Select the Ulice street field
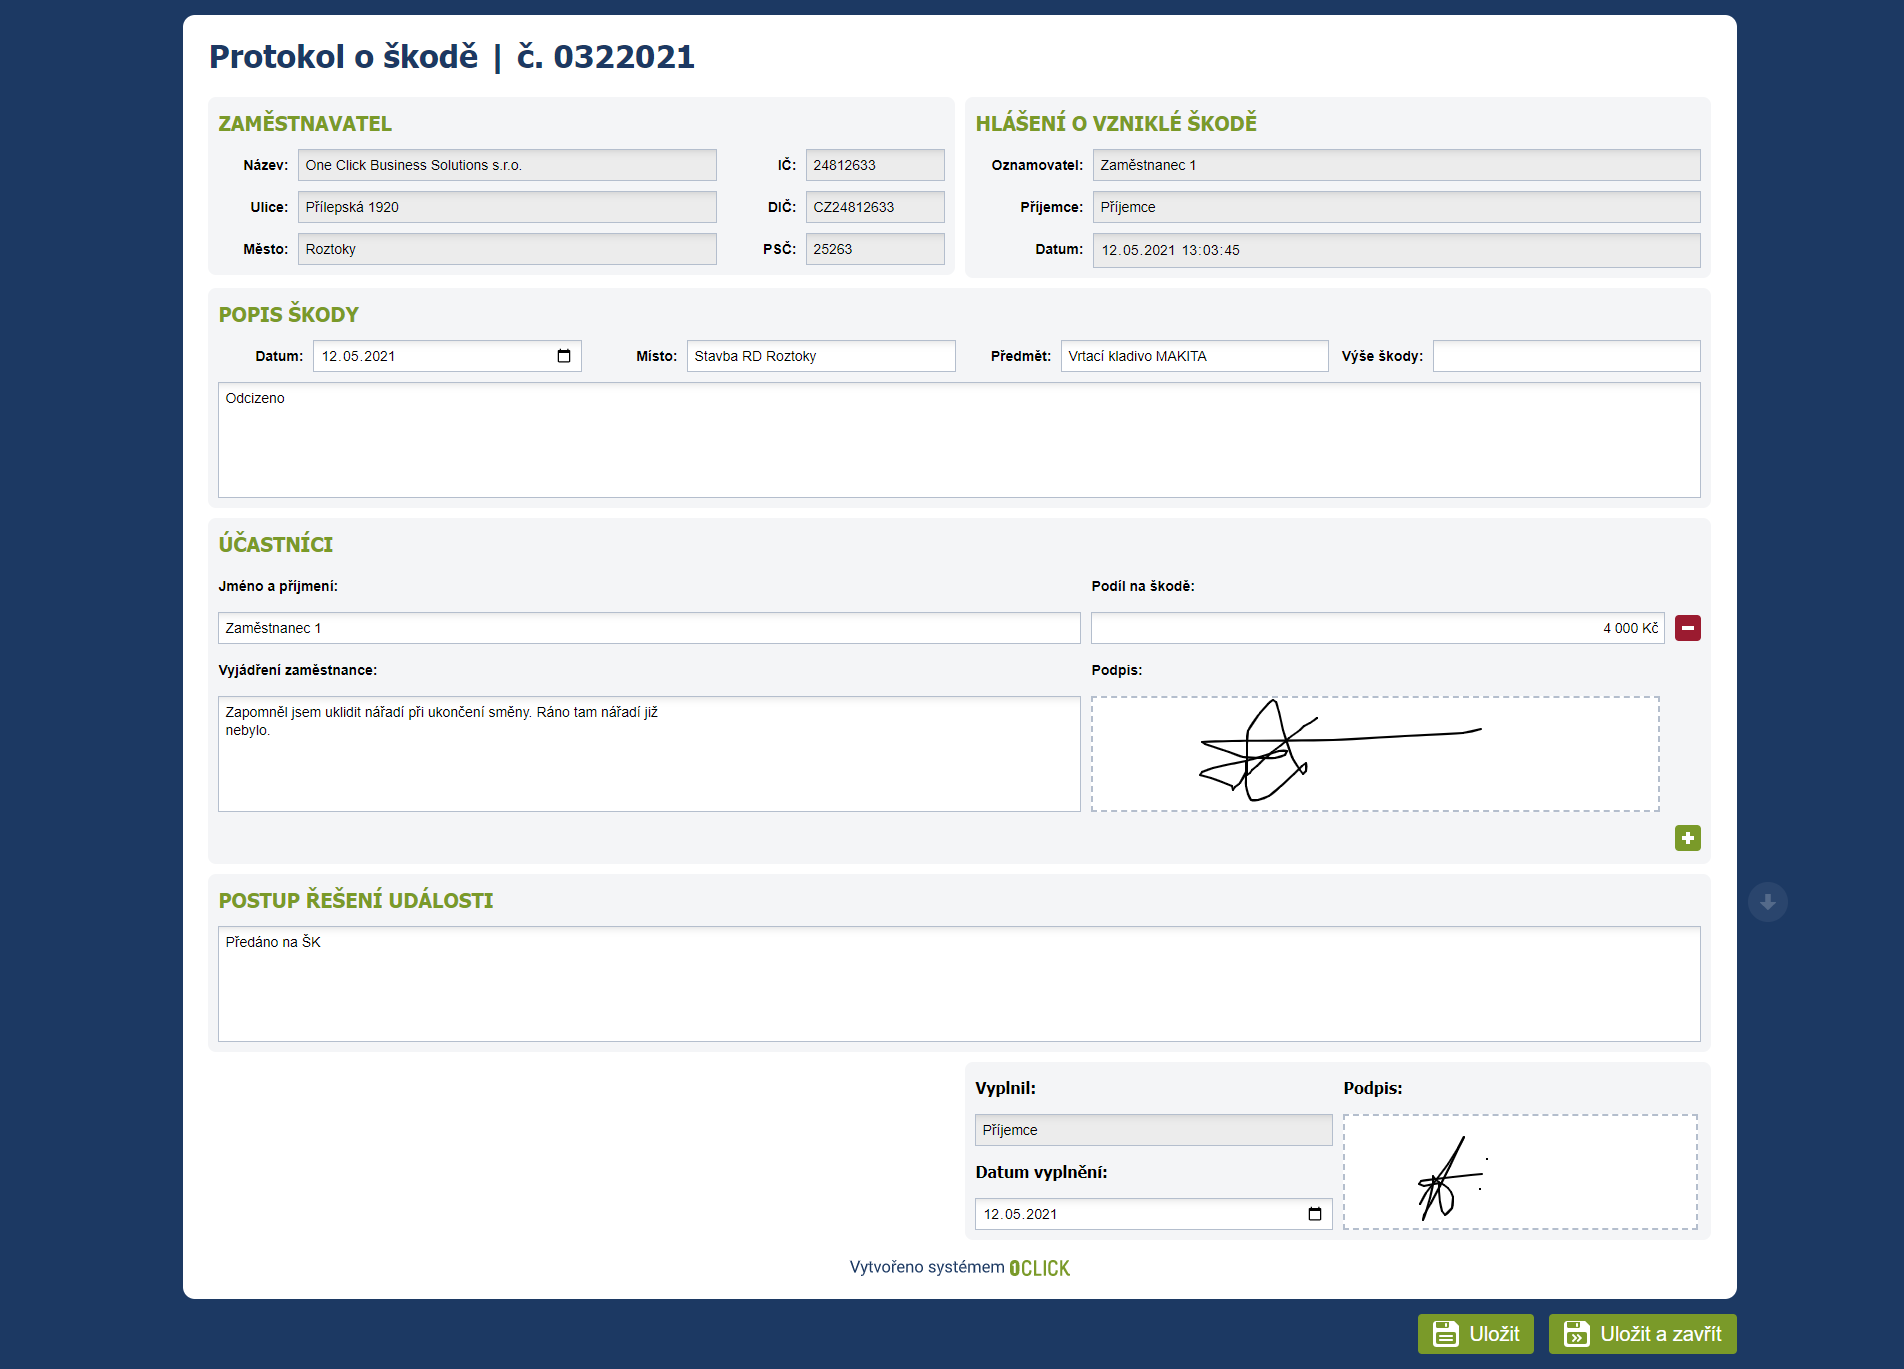The image size is (1904, 1369). pos(507,207)
